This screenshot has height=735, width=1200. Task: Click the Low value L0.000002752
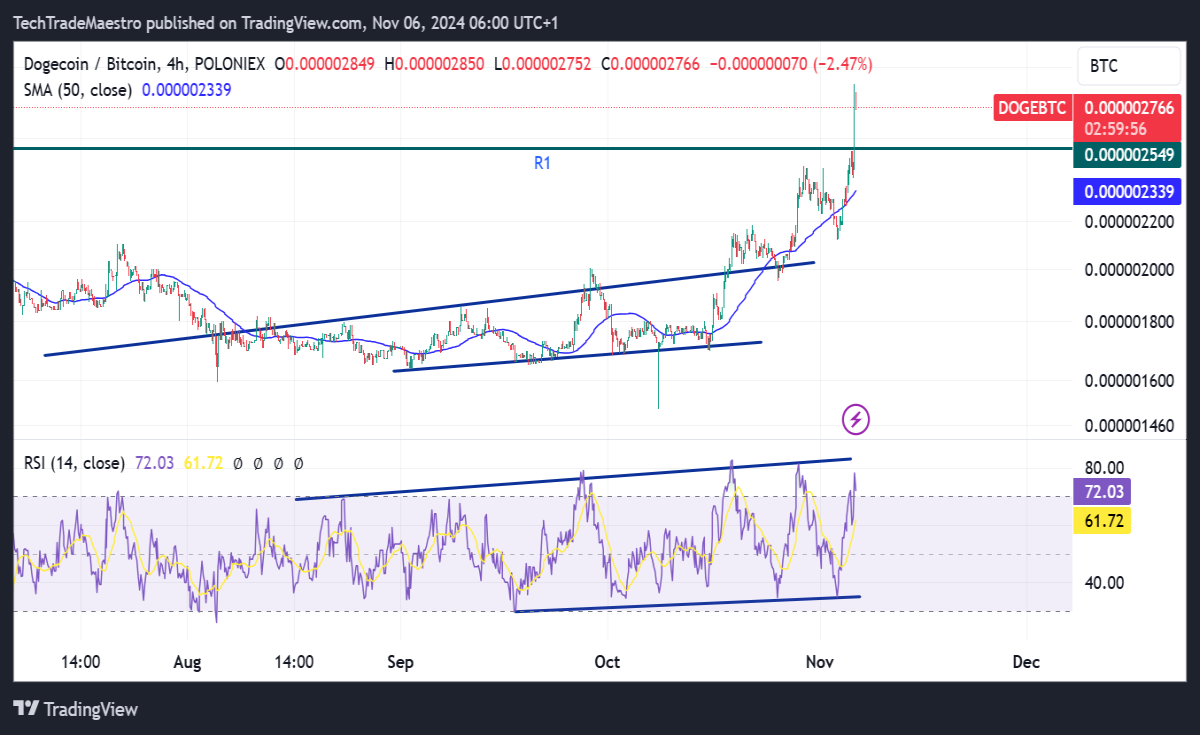[542, 64]
